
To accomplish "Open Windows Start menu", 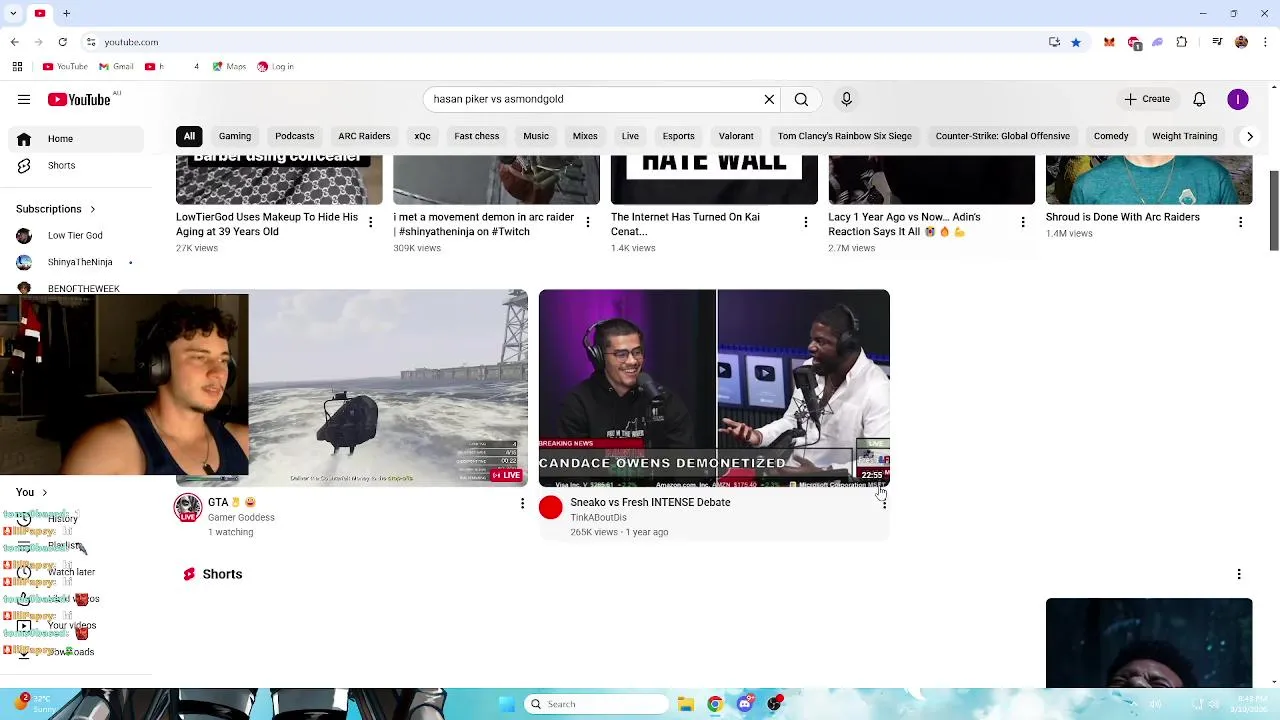I will click(505, 704).
